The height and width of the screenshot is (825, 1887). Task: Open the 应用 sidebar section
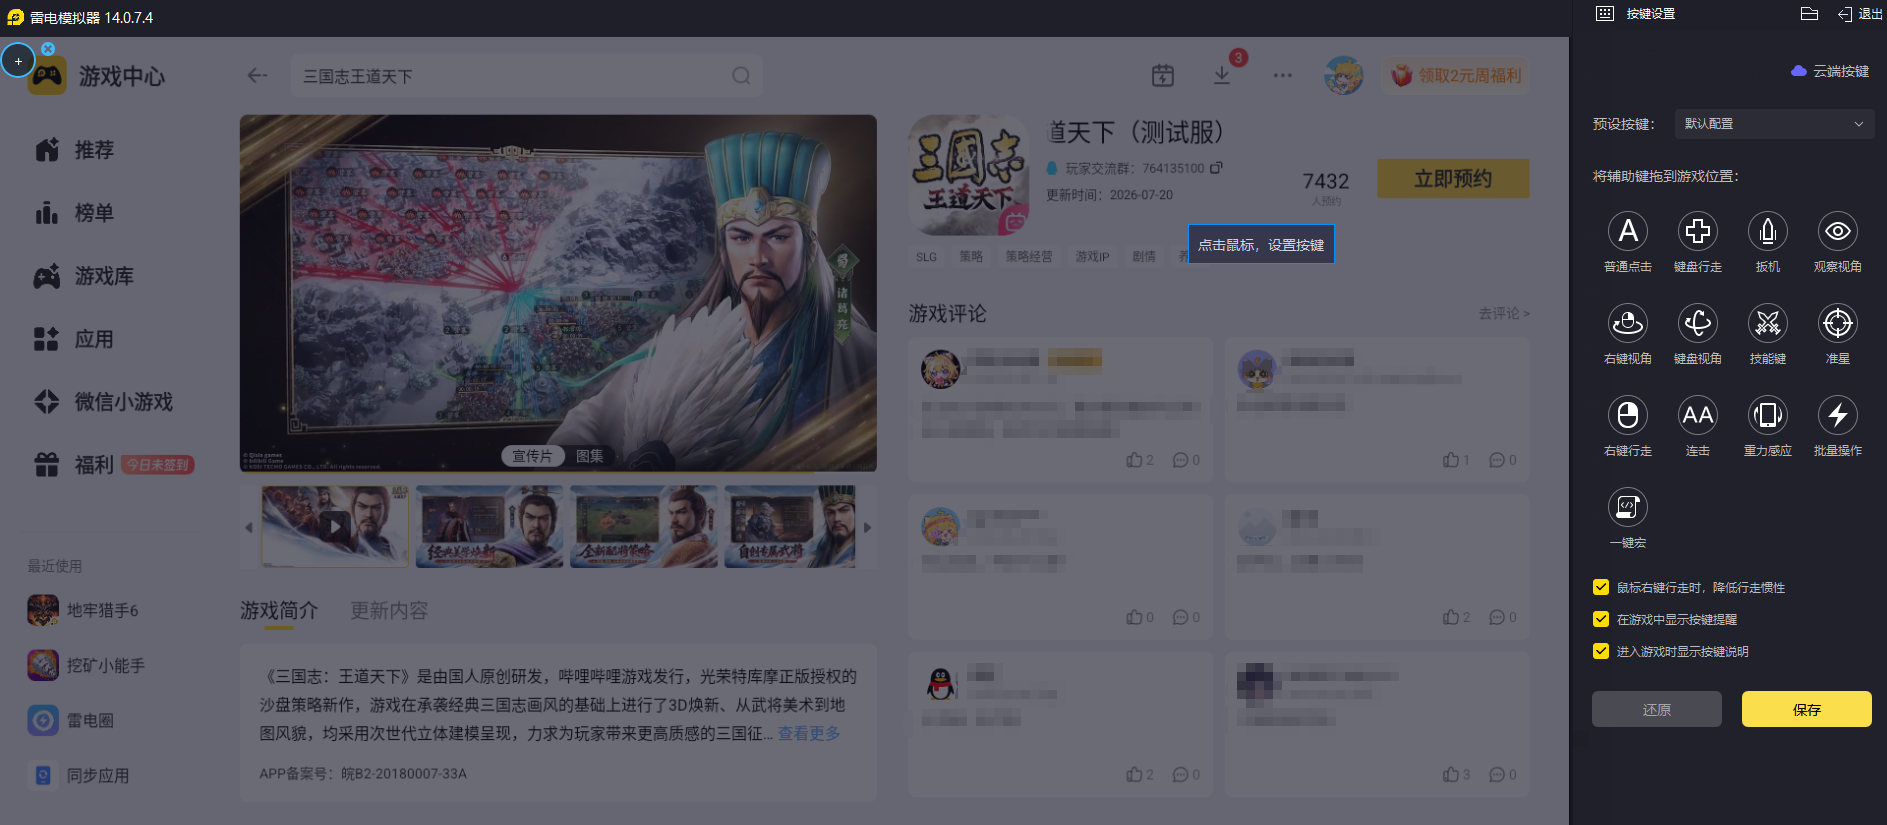[x=75, y=339]
